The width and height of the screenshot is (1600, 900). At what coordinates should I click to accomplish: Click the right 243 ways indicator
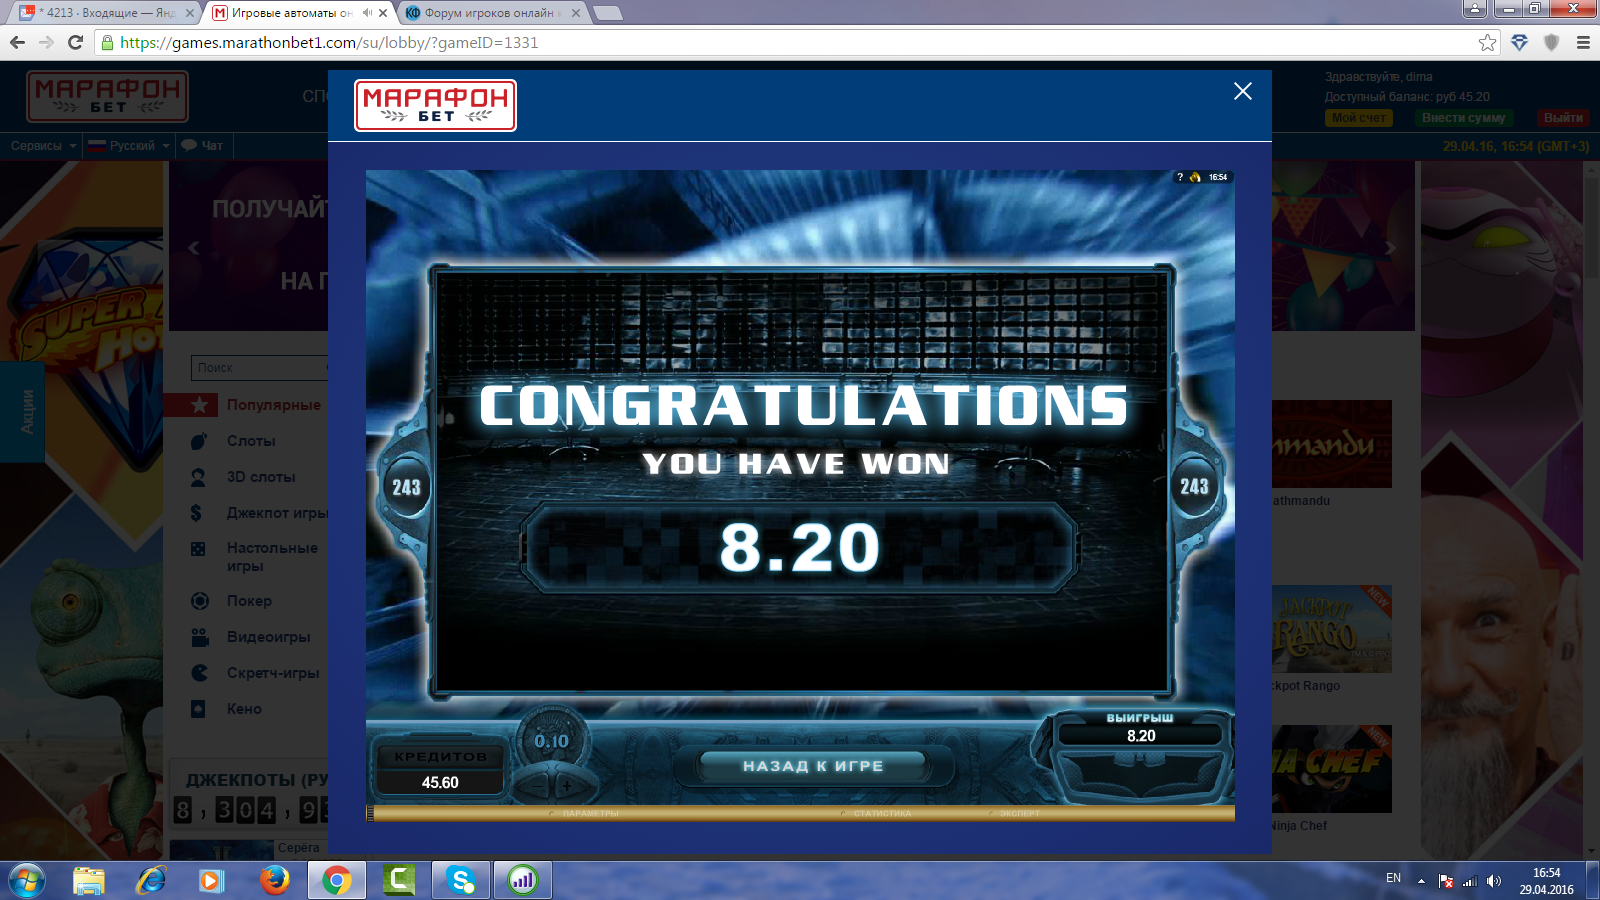click(1194, 487)
